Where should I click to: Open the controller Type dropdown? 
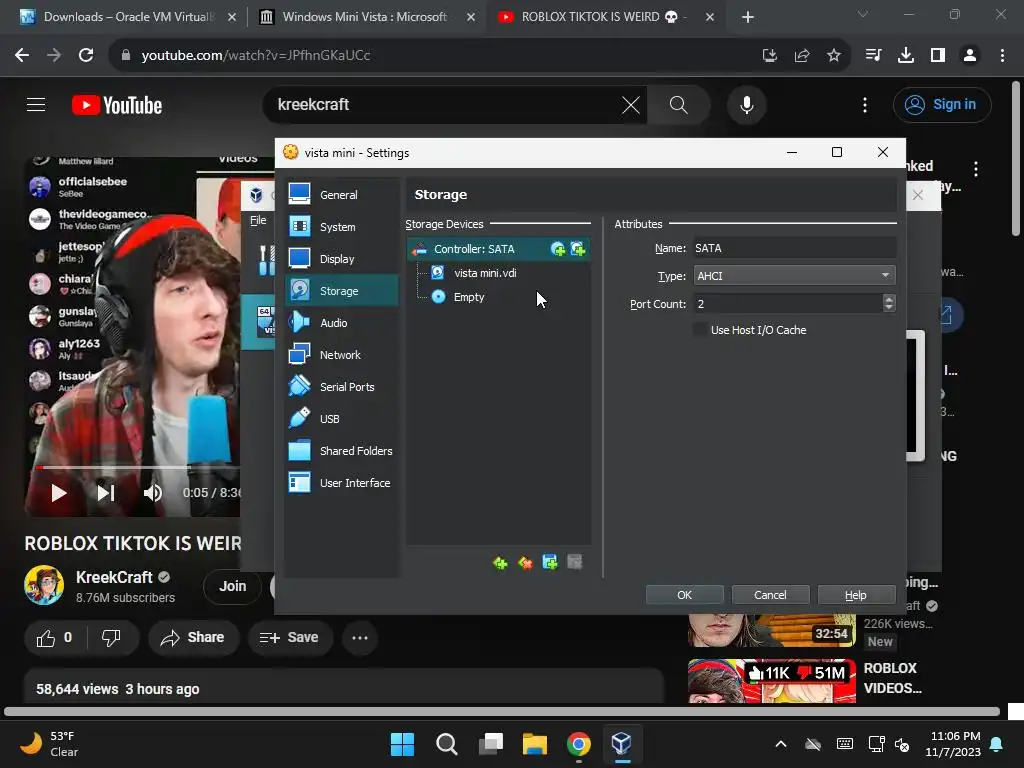click(794, 276)
